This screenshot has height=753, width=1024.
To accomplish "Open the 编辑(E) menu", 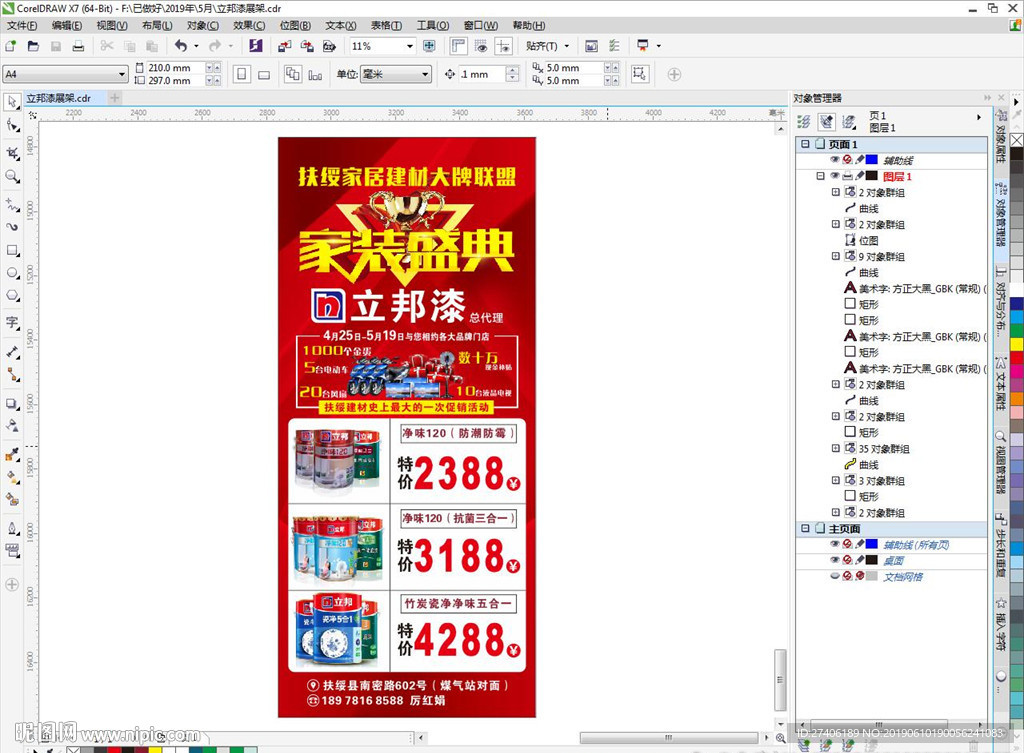I will (x=67, y=25).
